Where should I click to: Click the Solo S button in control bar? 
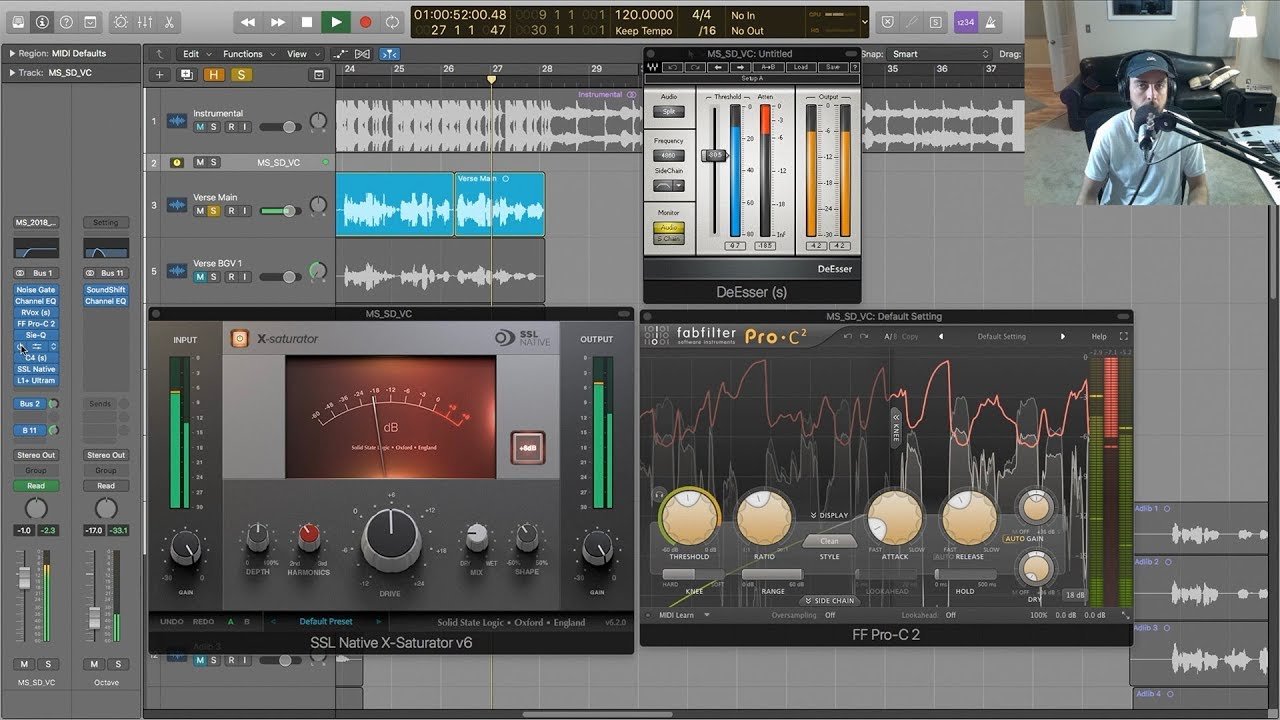coord(936,22)
